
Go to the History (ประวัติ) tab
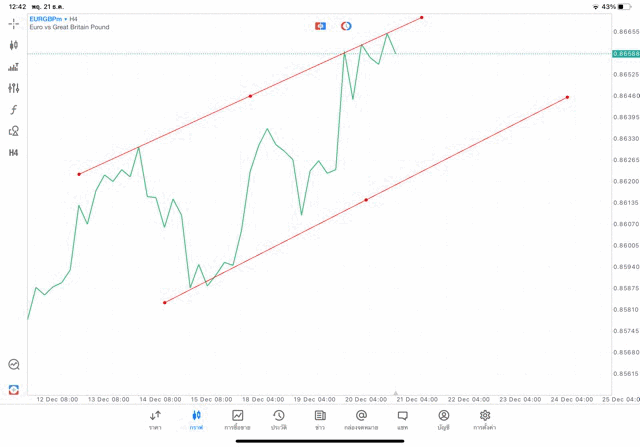tap(279, 420)
